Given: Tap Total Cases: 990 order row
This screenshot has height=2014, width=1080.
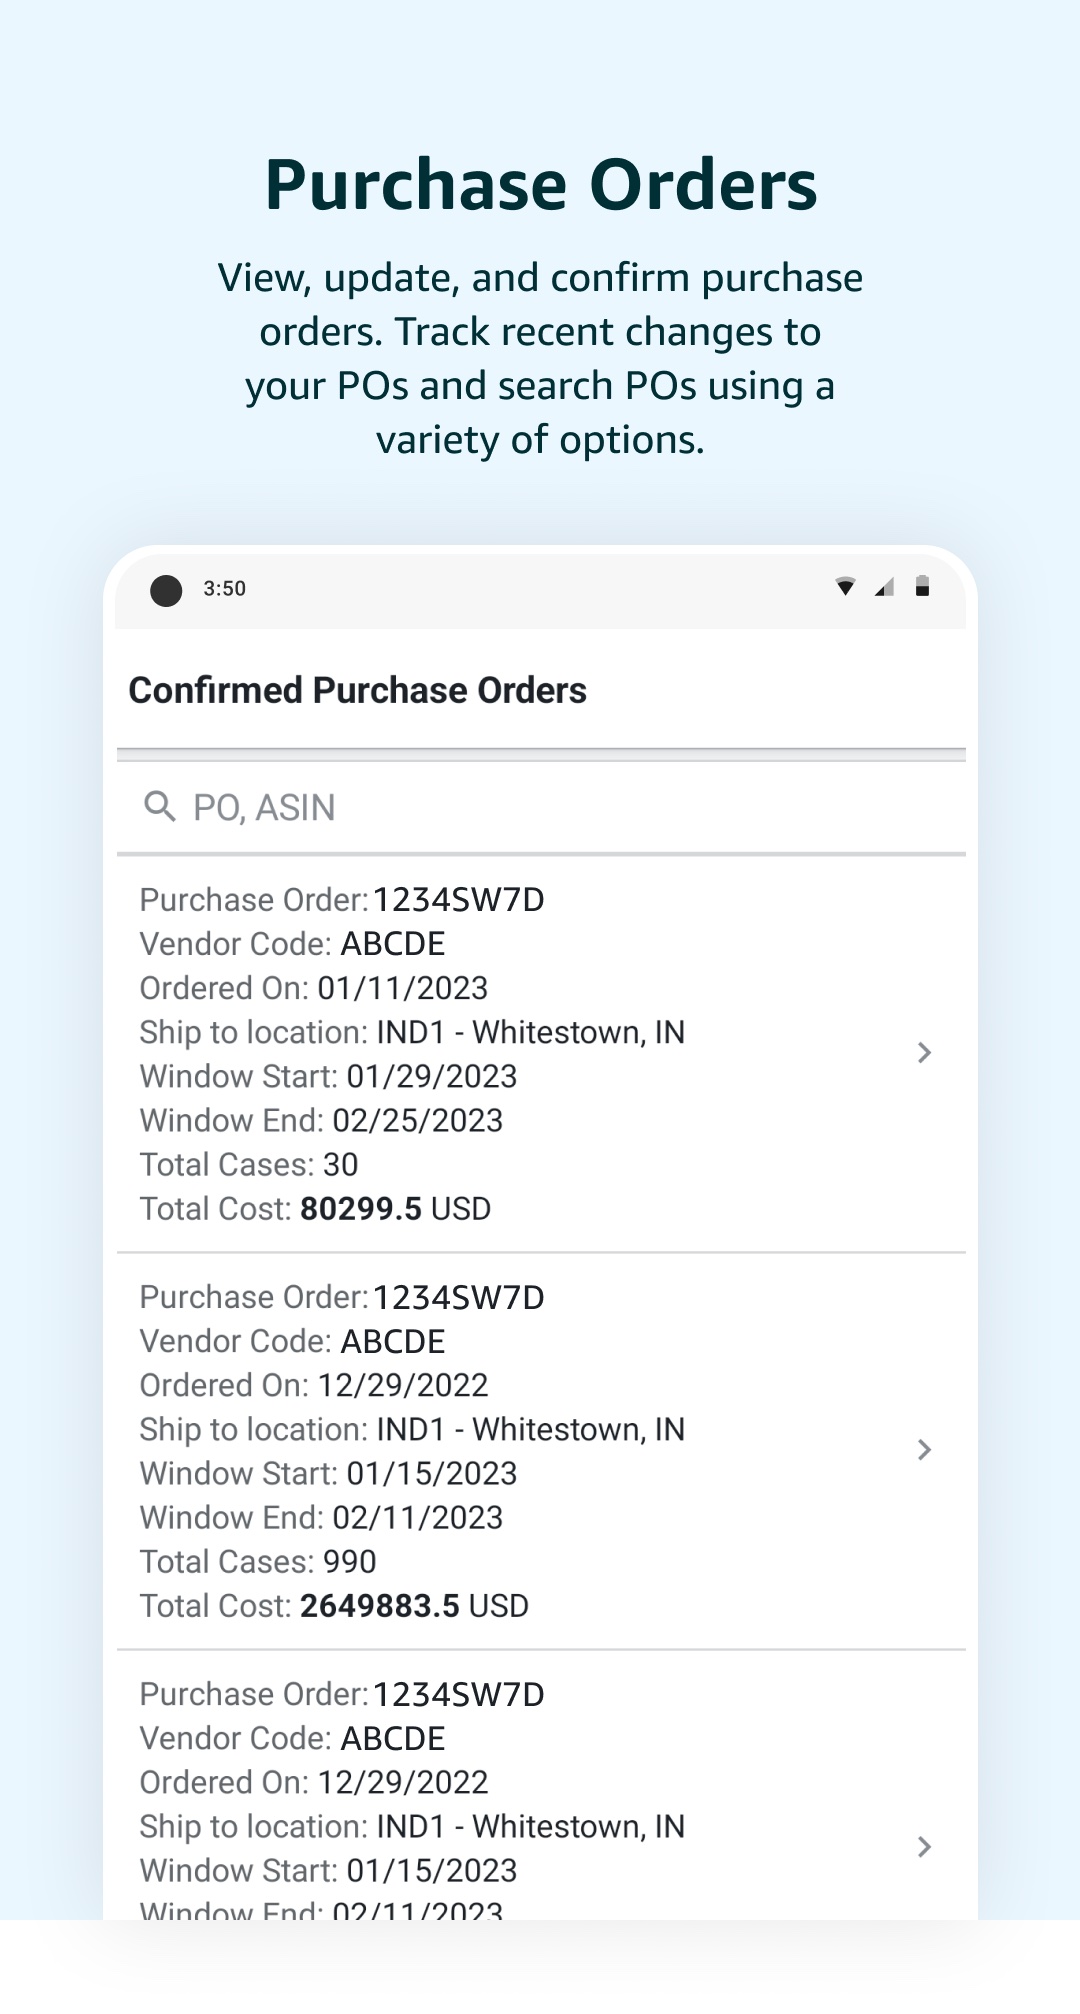Looking at the screenshot, I should (541, 1451).
